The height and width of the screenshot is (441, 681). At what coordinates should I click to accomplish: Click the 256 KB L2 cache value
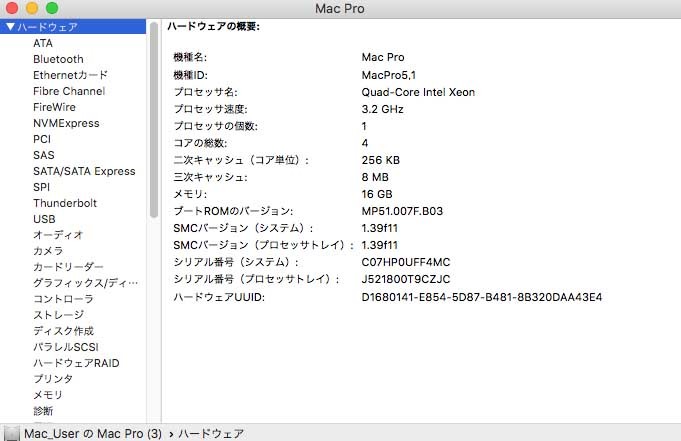click(380, 160)
